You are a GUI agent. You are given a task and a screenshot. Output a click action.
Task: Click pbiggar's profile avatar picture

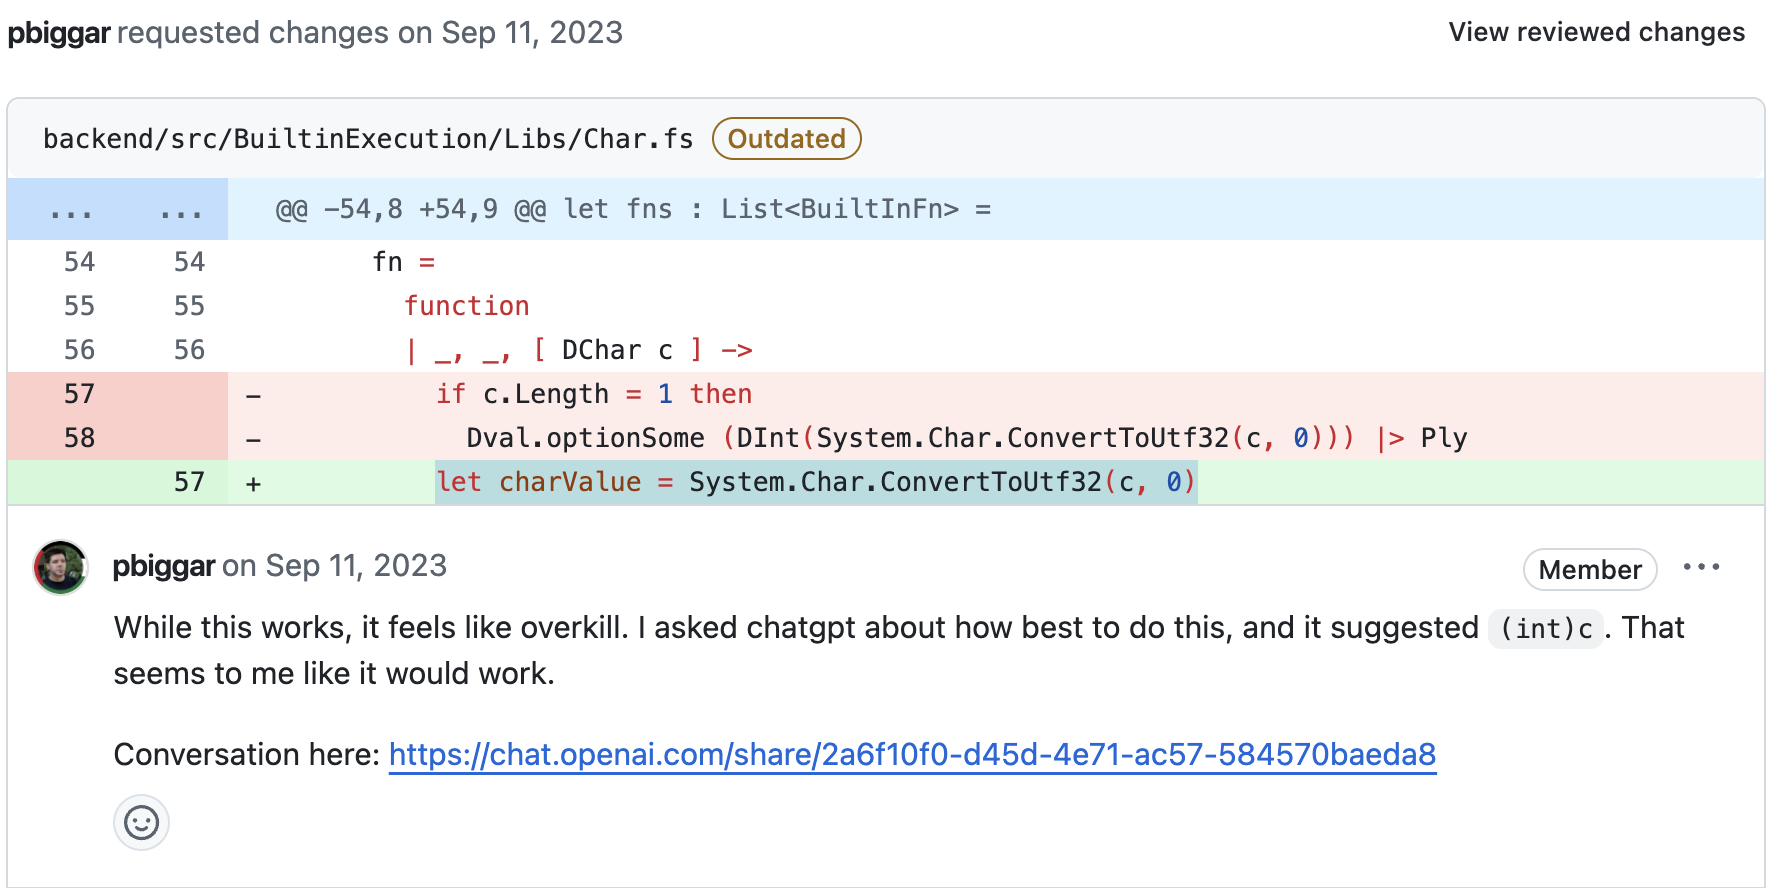[x=60, y=567]
